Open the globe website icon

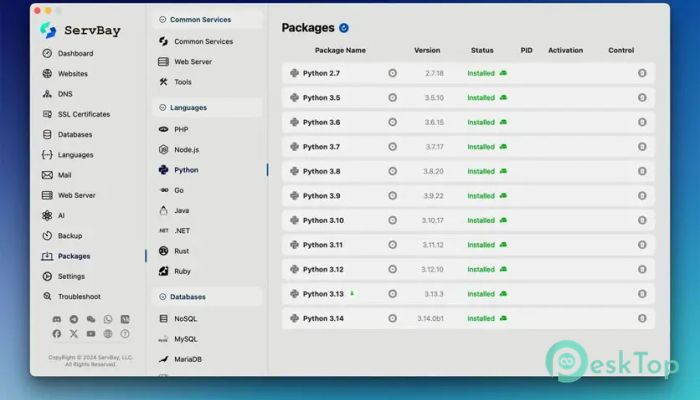click(108, 333)
